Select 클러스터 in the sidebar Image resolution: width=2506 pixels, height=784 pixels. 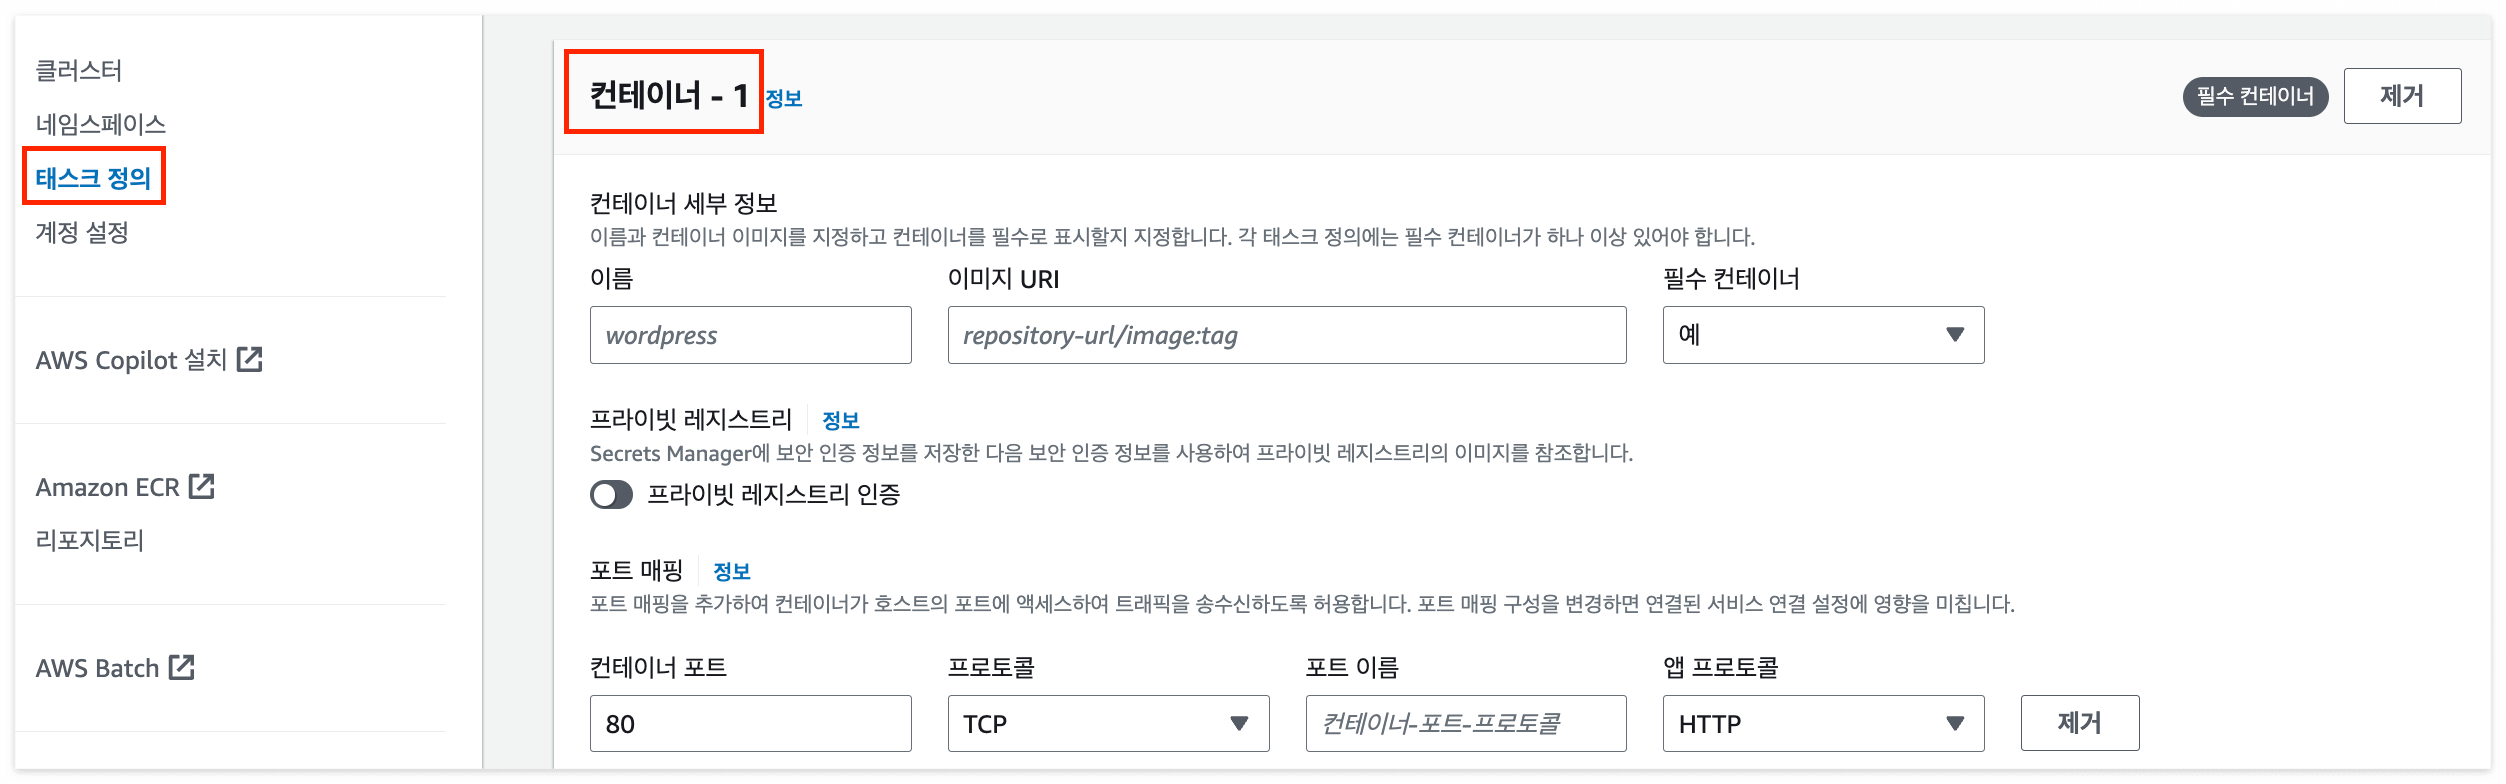tap(82, 69)
